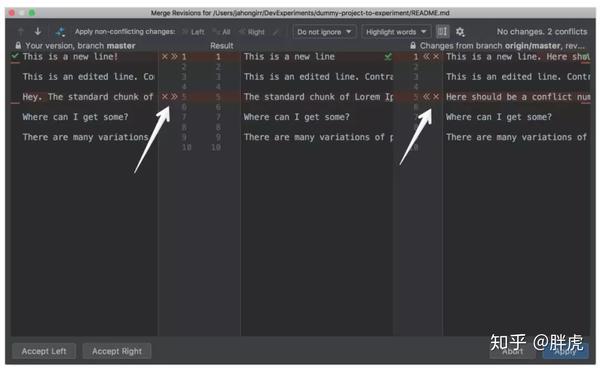Screen dimensions: 600x368
Task: Accept left change on line 1 (>>)
Action: [174, 57]
